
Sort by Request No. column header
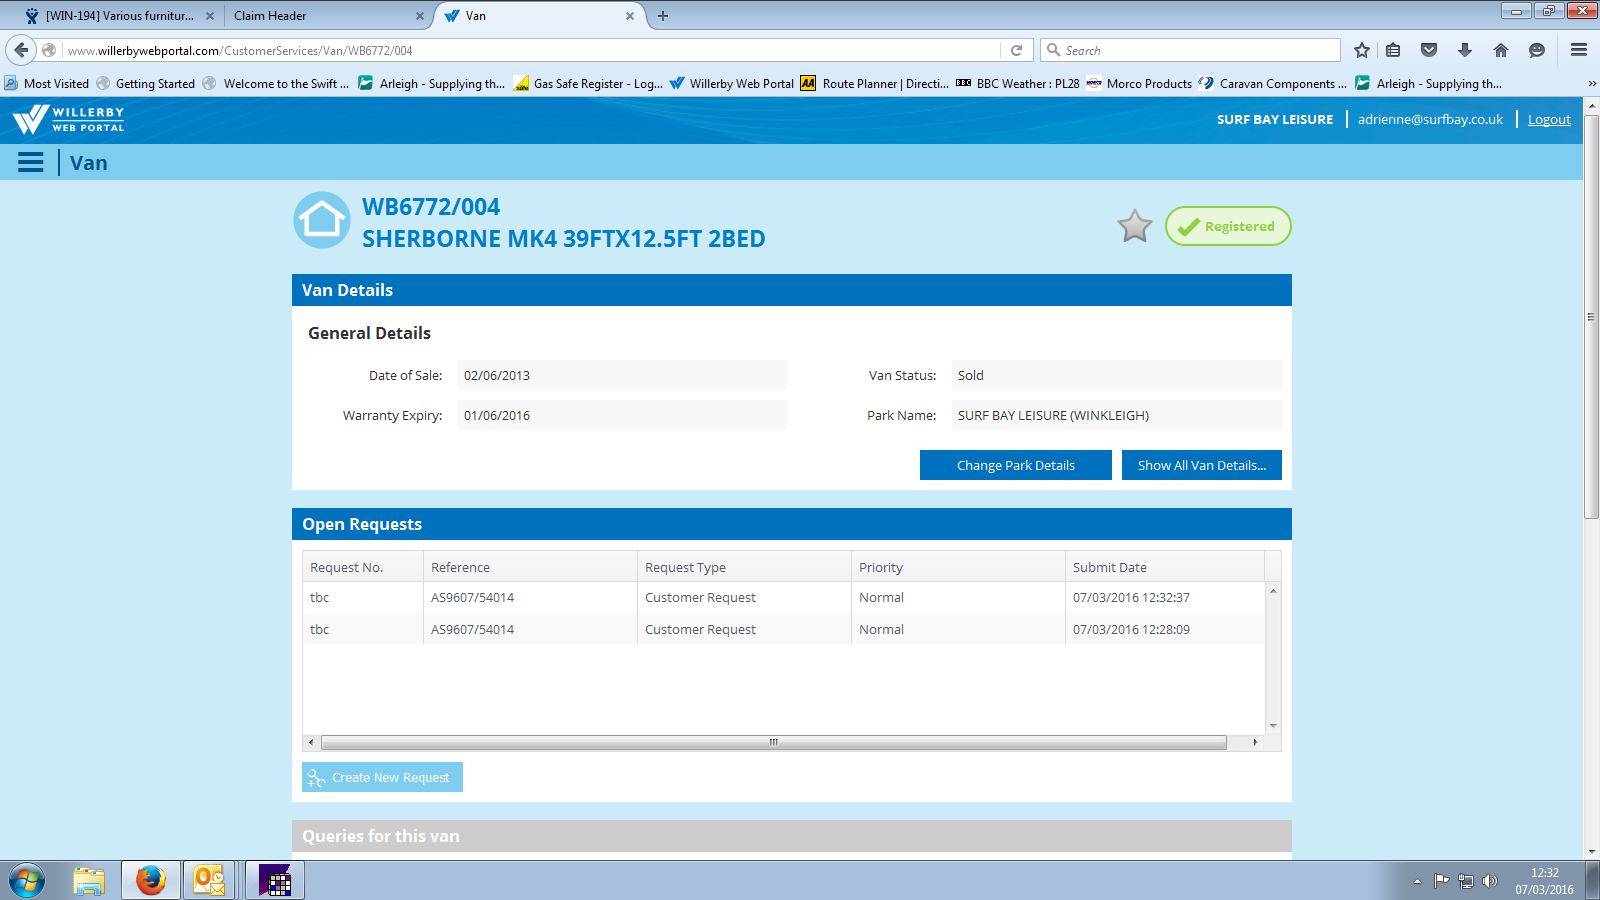click(363, 567)
